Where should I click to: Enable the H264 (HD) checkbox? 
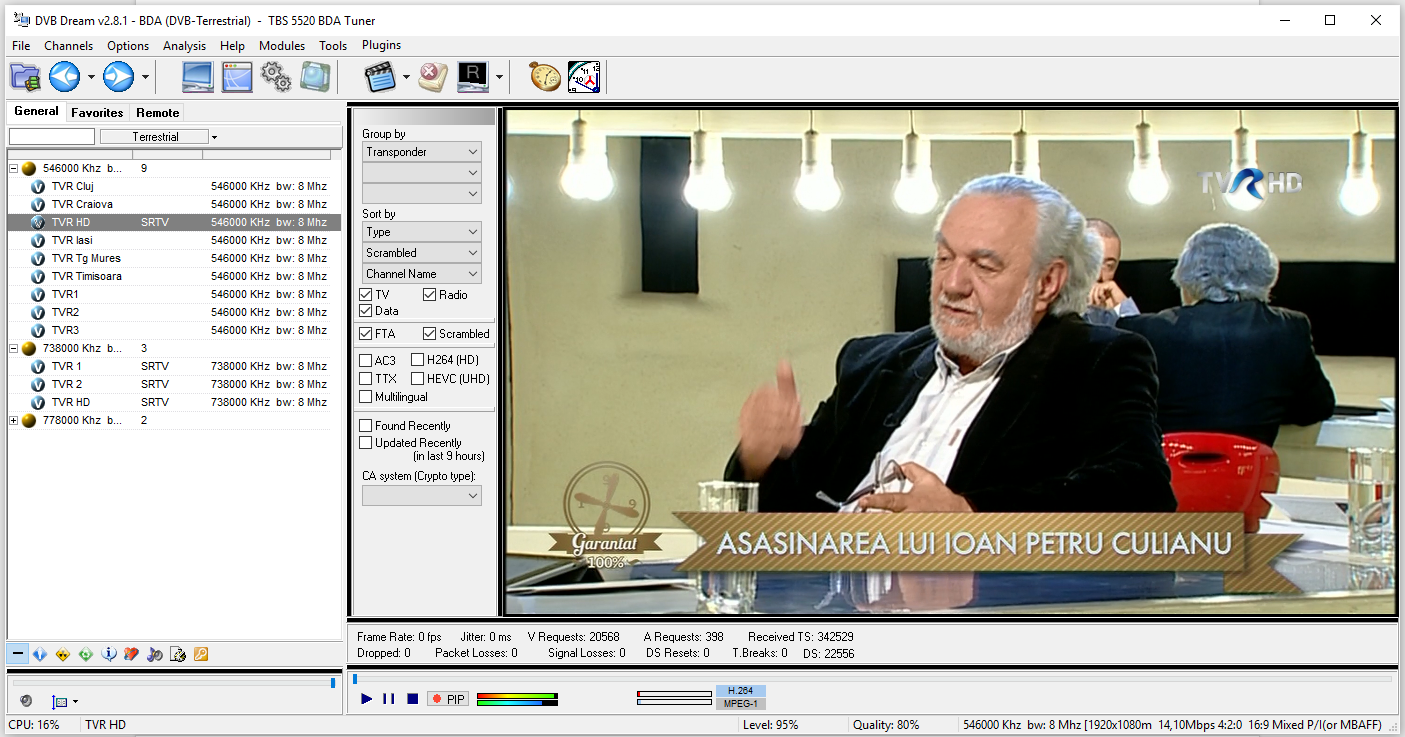(419, 360)
